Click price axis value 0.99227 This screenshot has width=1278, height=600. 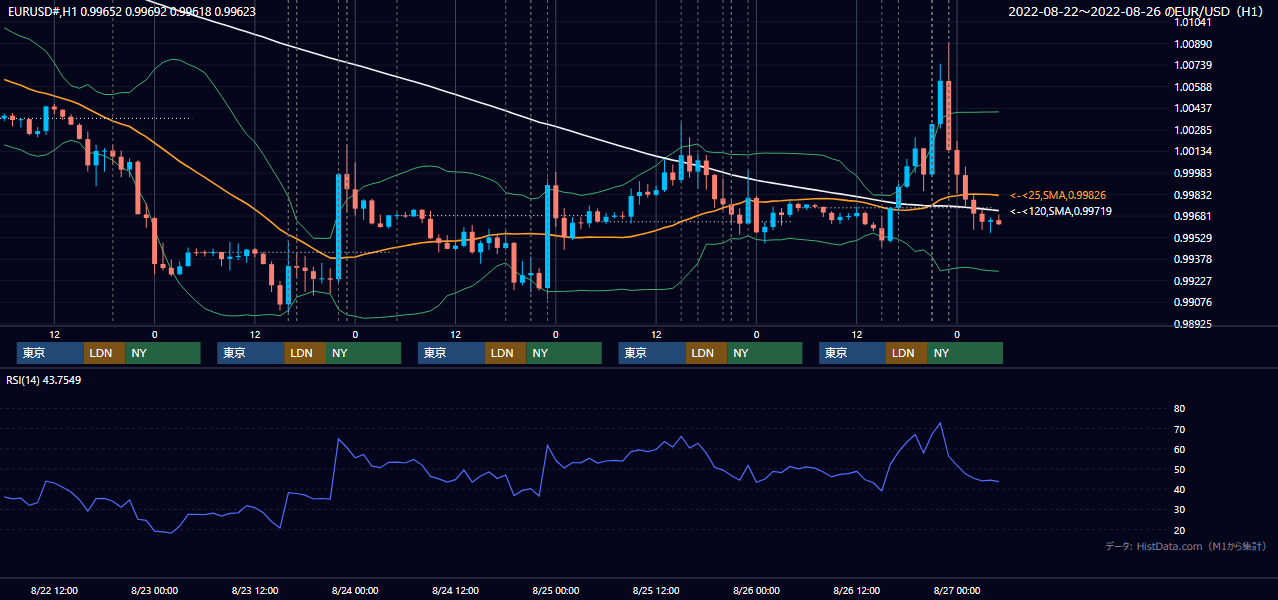click(1192, 281)
